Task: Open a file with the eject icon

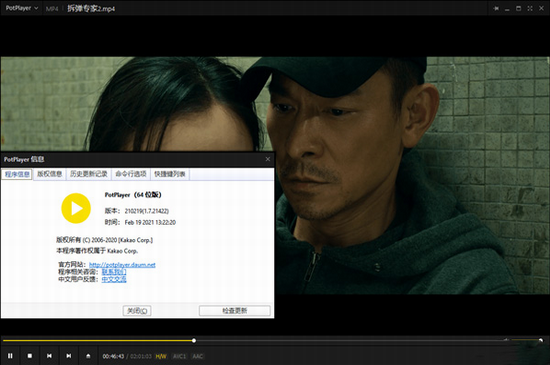Action: point(88,356)
